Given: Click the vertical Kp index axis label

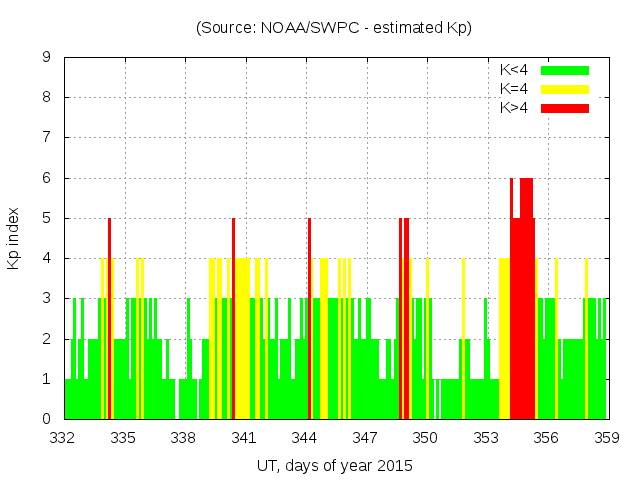Looking at the screenshot, I should pos(14,238).
